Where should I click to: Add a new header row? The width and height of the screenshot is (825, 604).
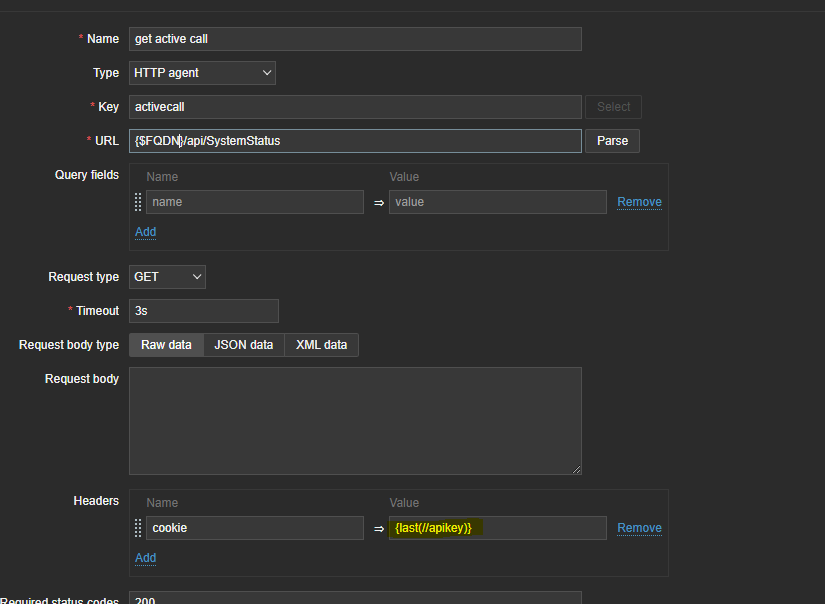[x=146, y=558]
